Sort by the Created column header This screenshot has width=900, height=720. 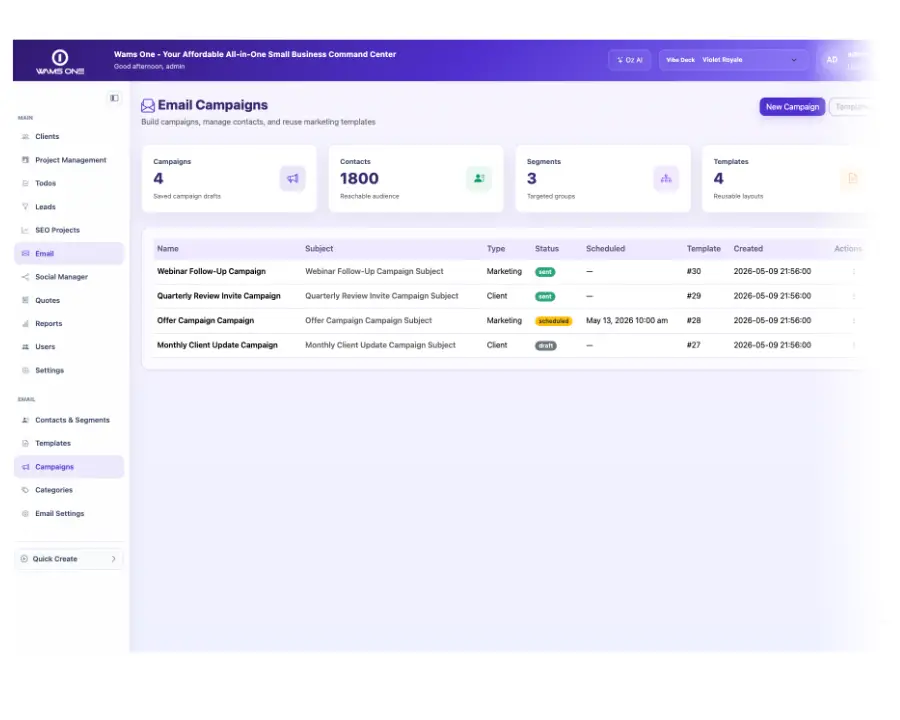pyautogui.click(x=748, y=249)
